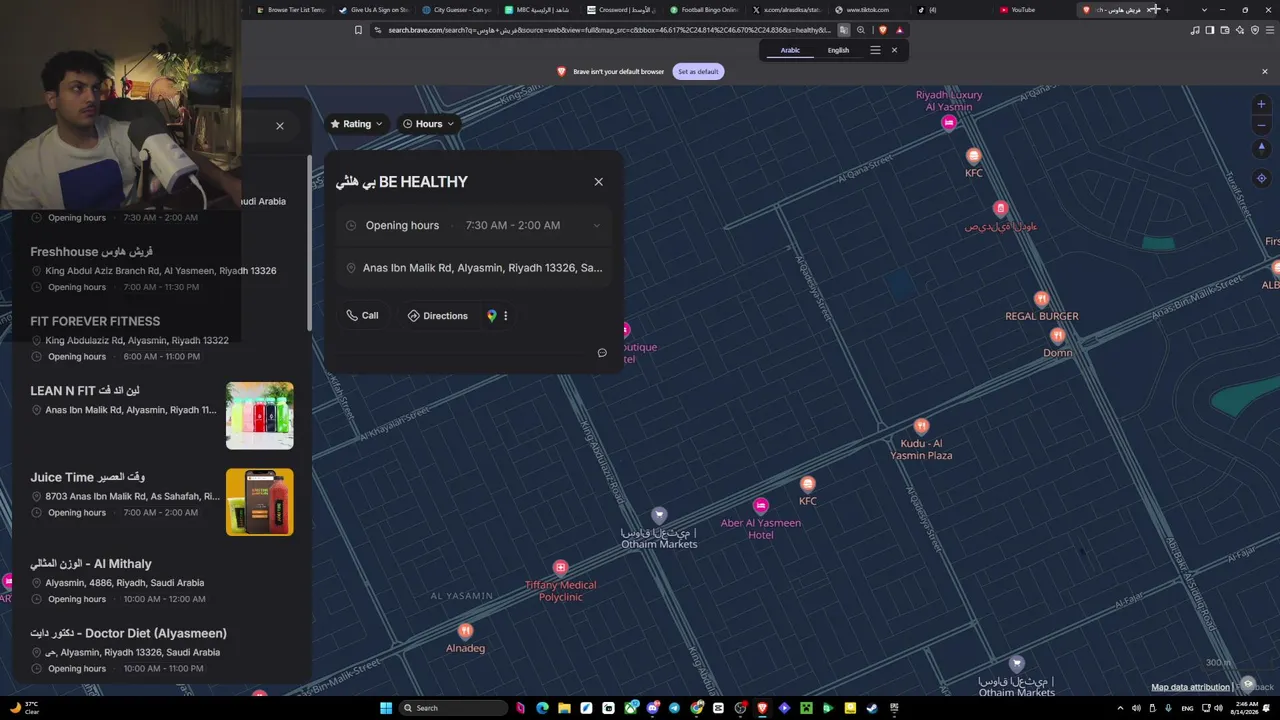The image size is (1280, 720).
Task: Click KFC pin beside Aber Al Yasmeen Hotel
Action: [807, 484]
